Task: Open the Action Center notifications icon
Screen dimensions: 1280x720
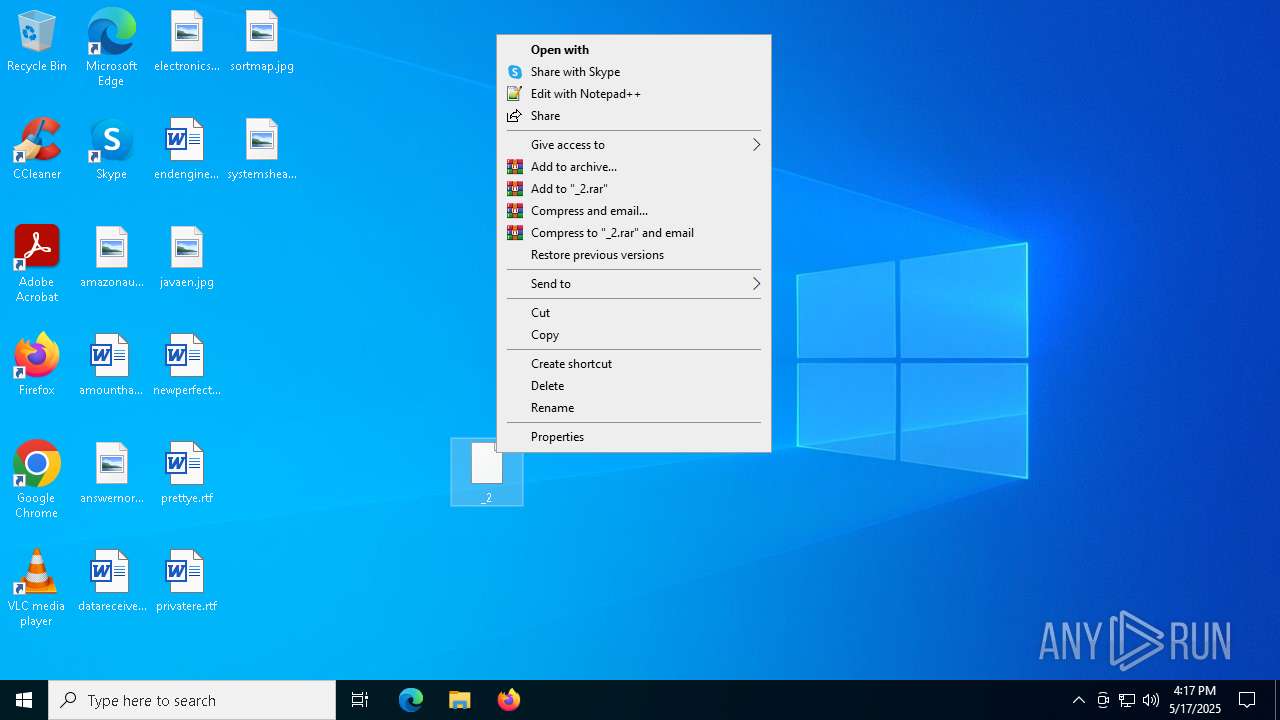Action: [1247, 700]
